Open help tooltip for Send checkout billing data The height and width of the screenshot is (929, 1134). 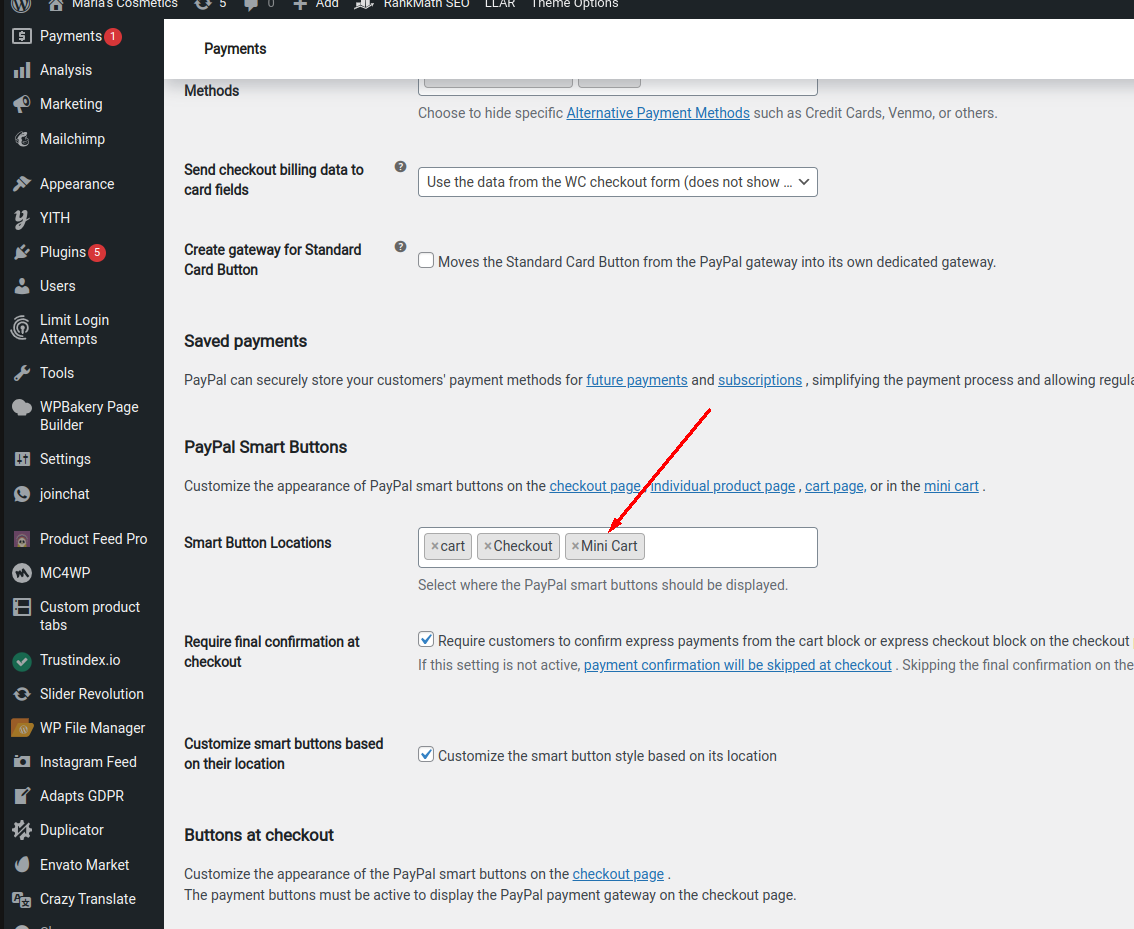coord(400,167)
